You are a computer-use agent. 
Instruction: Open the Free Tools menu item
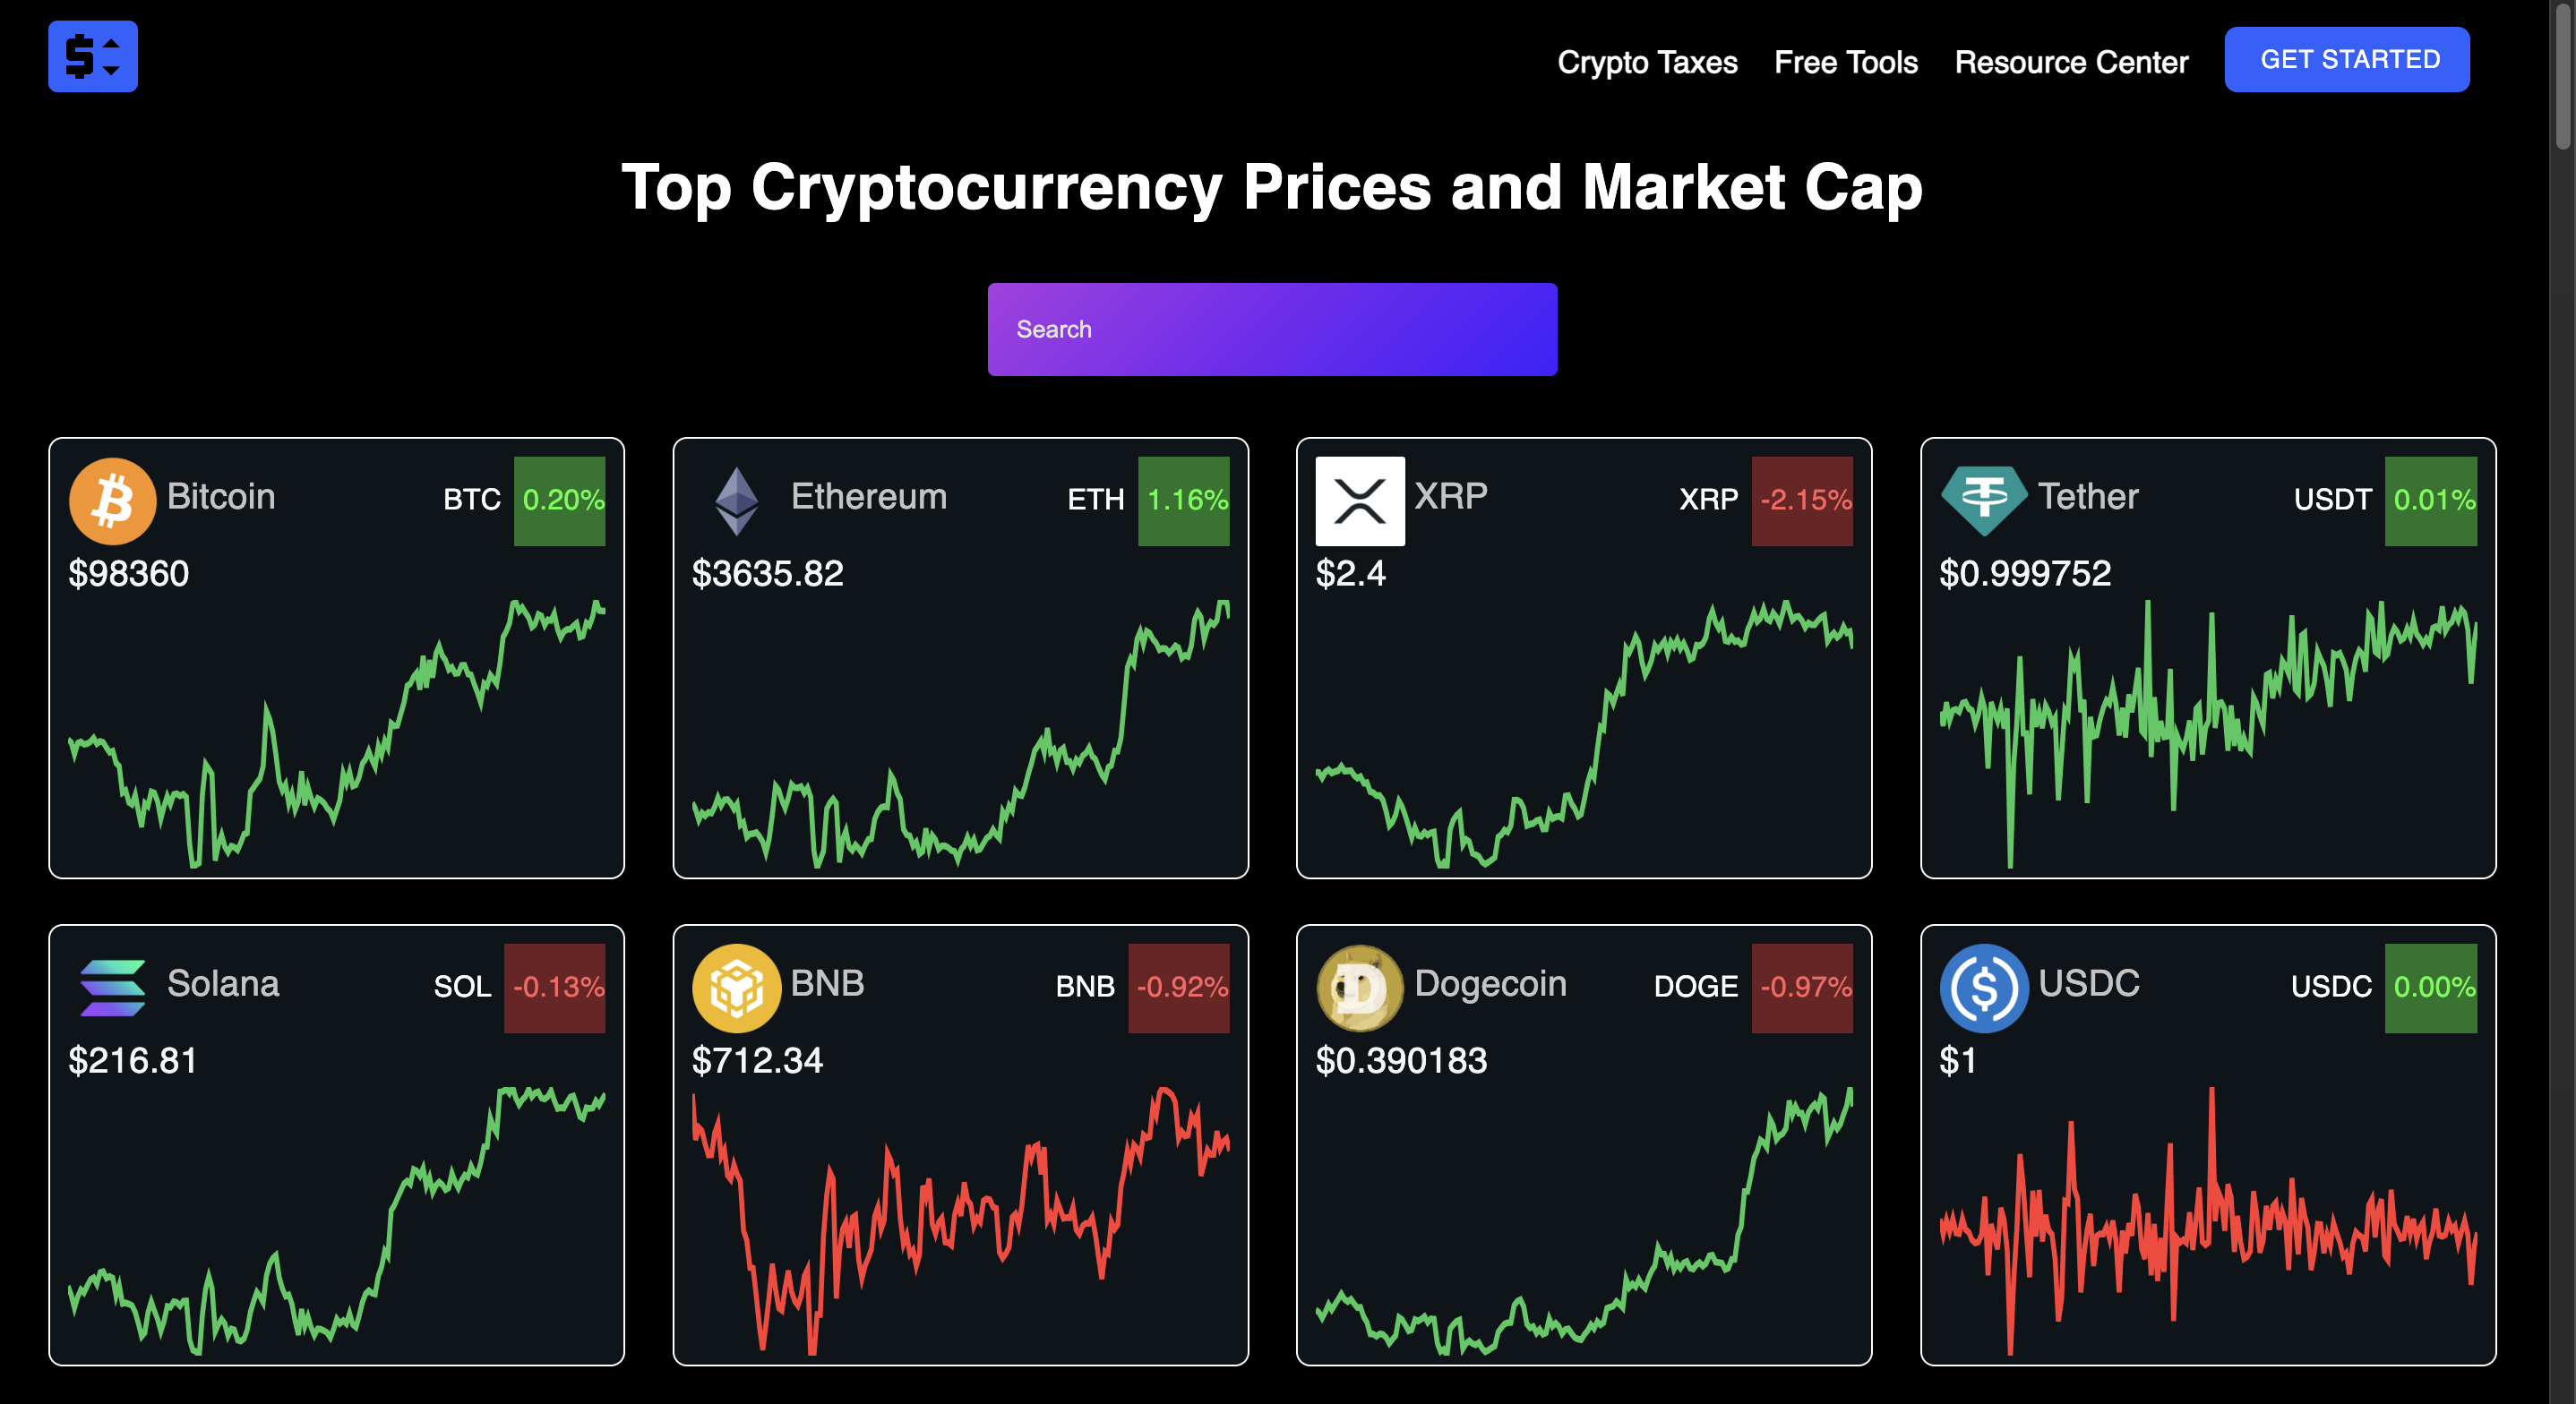(1845, 62)
